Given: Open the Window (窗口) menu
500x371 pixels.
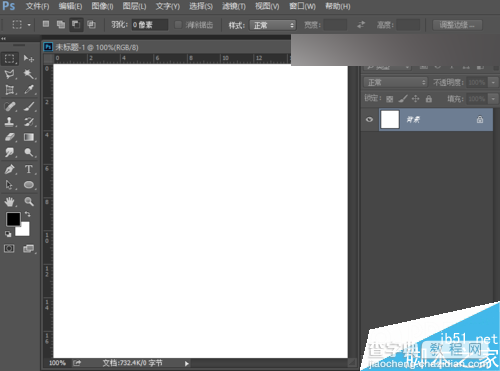Looking at the screenshot, I should 302,6.
